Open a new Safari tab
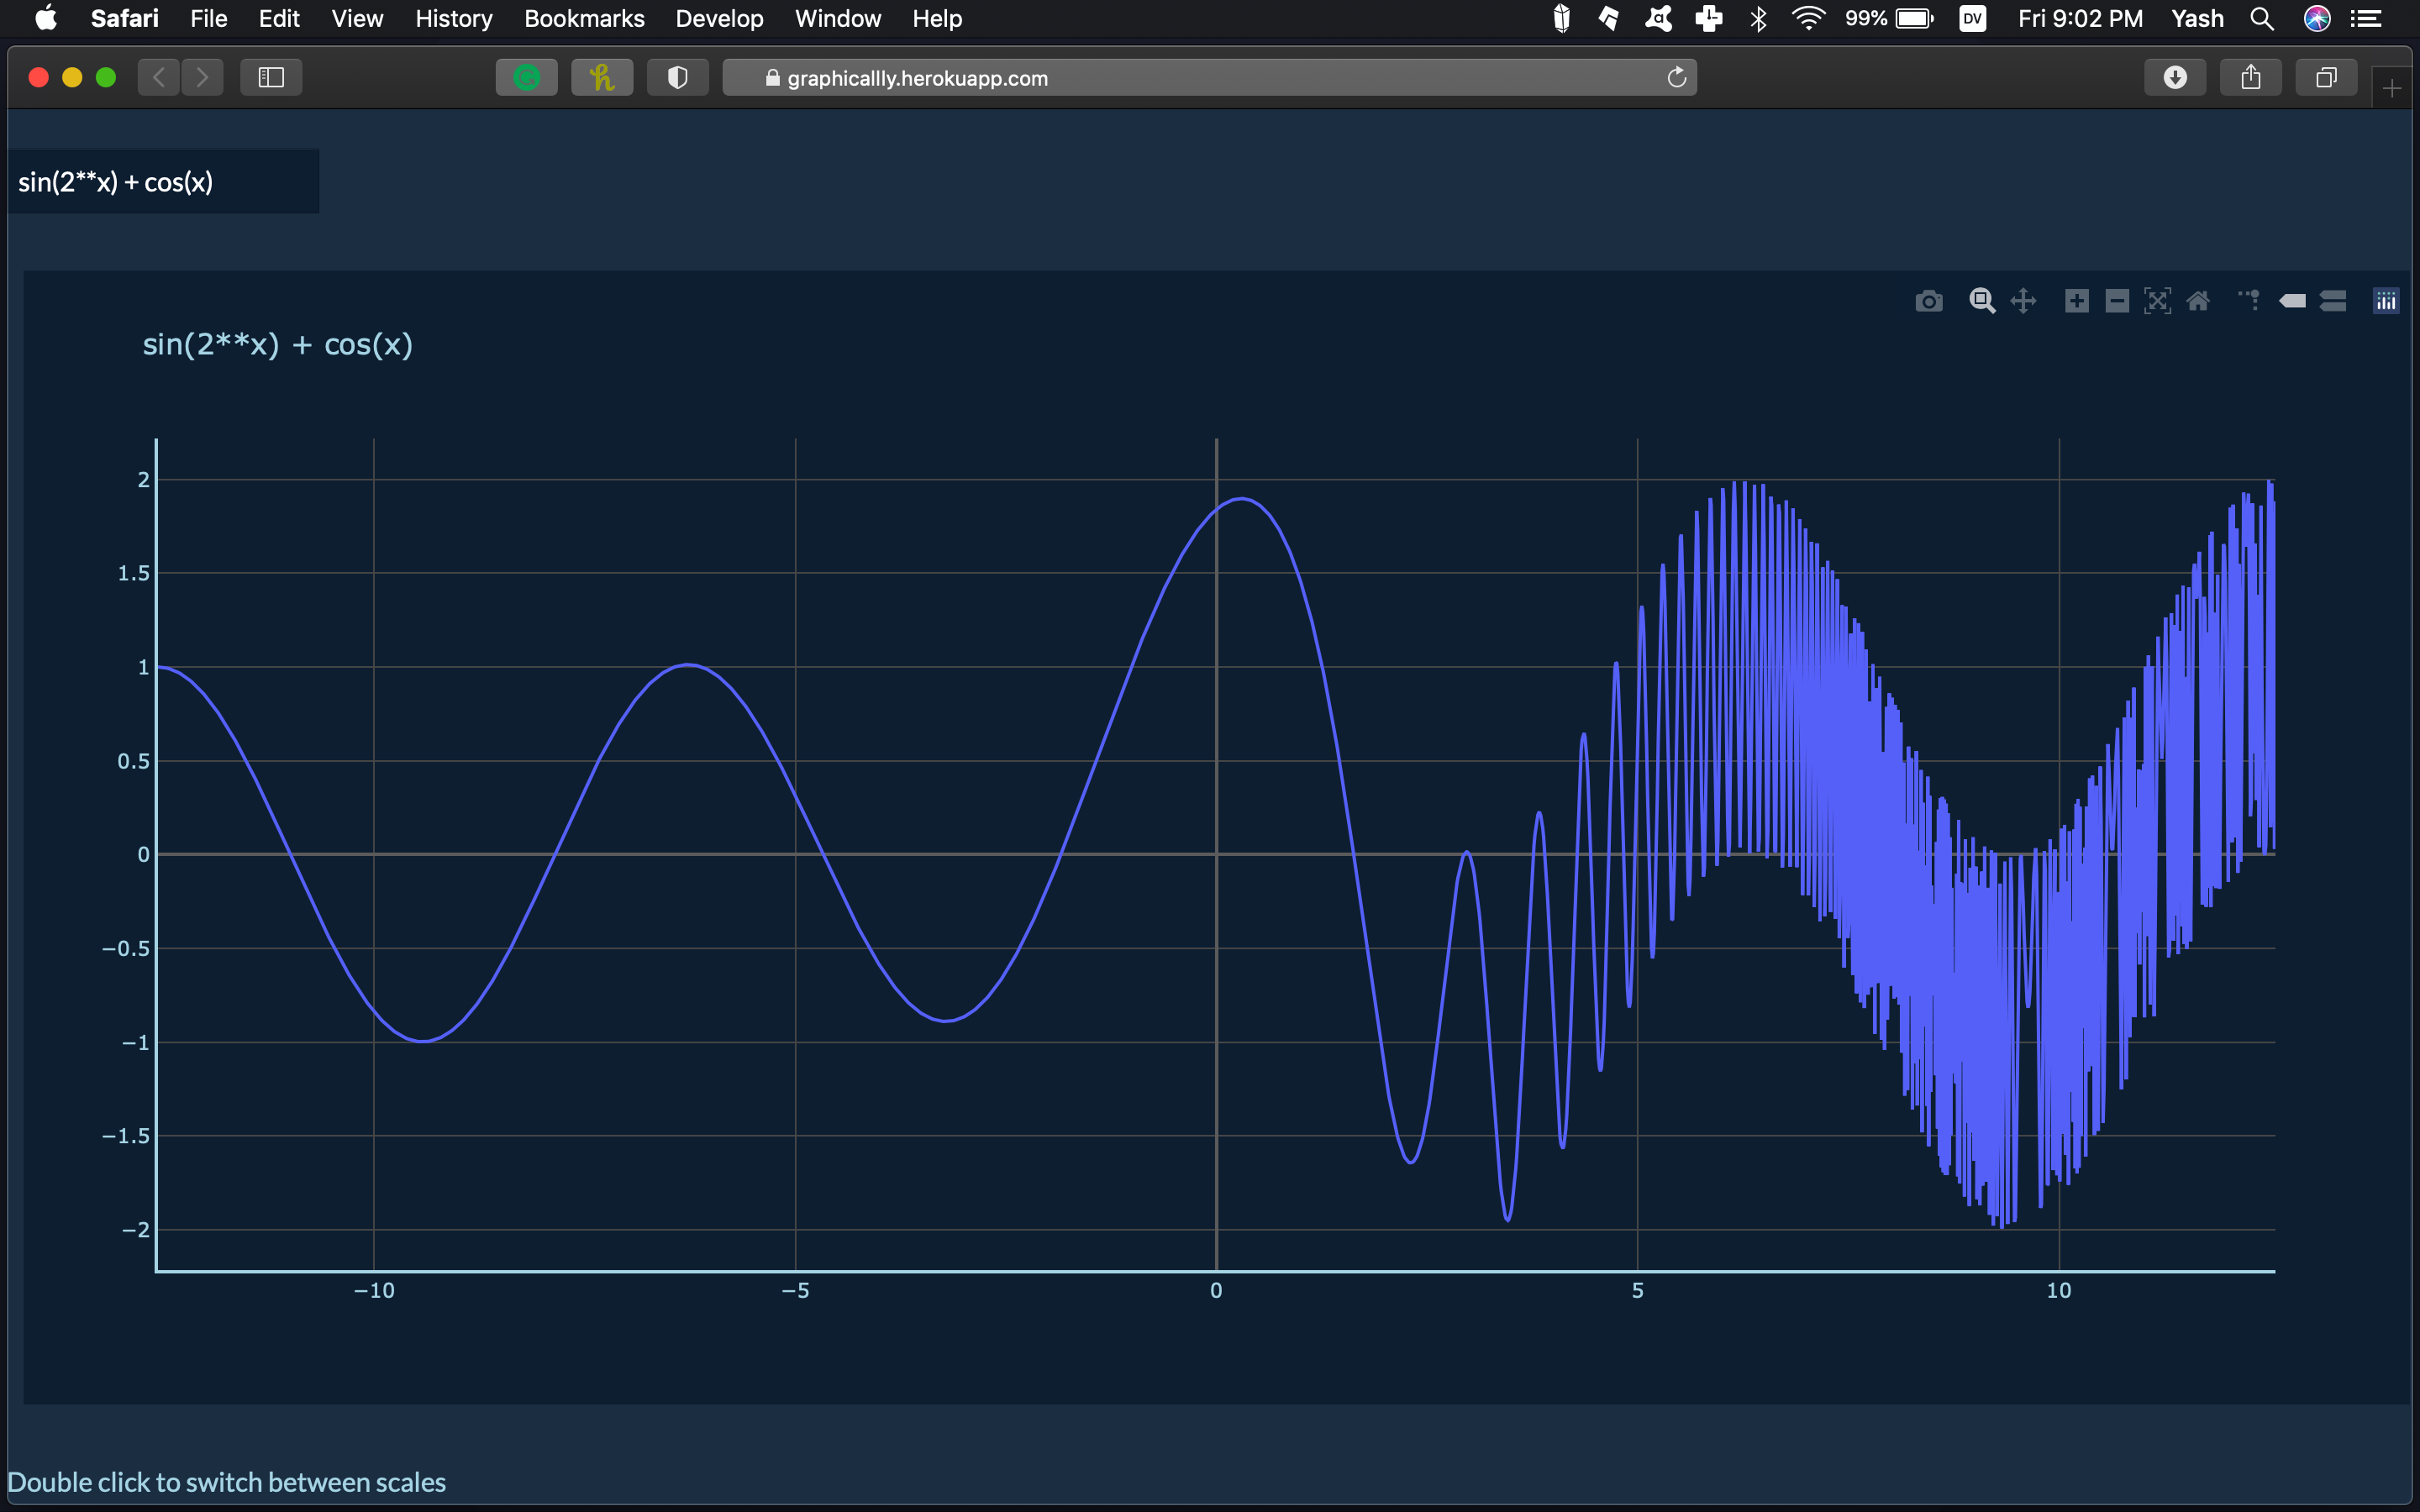The image size is (2420, 1512). click(x=2392, y=89)
